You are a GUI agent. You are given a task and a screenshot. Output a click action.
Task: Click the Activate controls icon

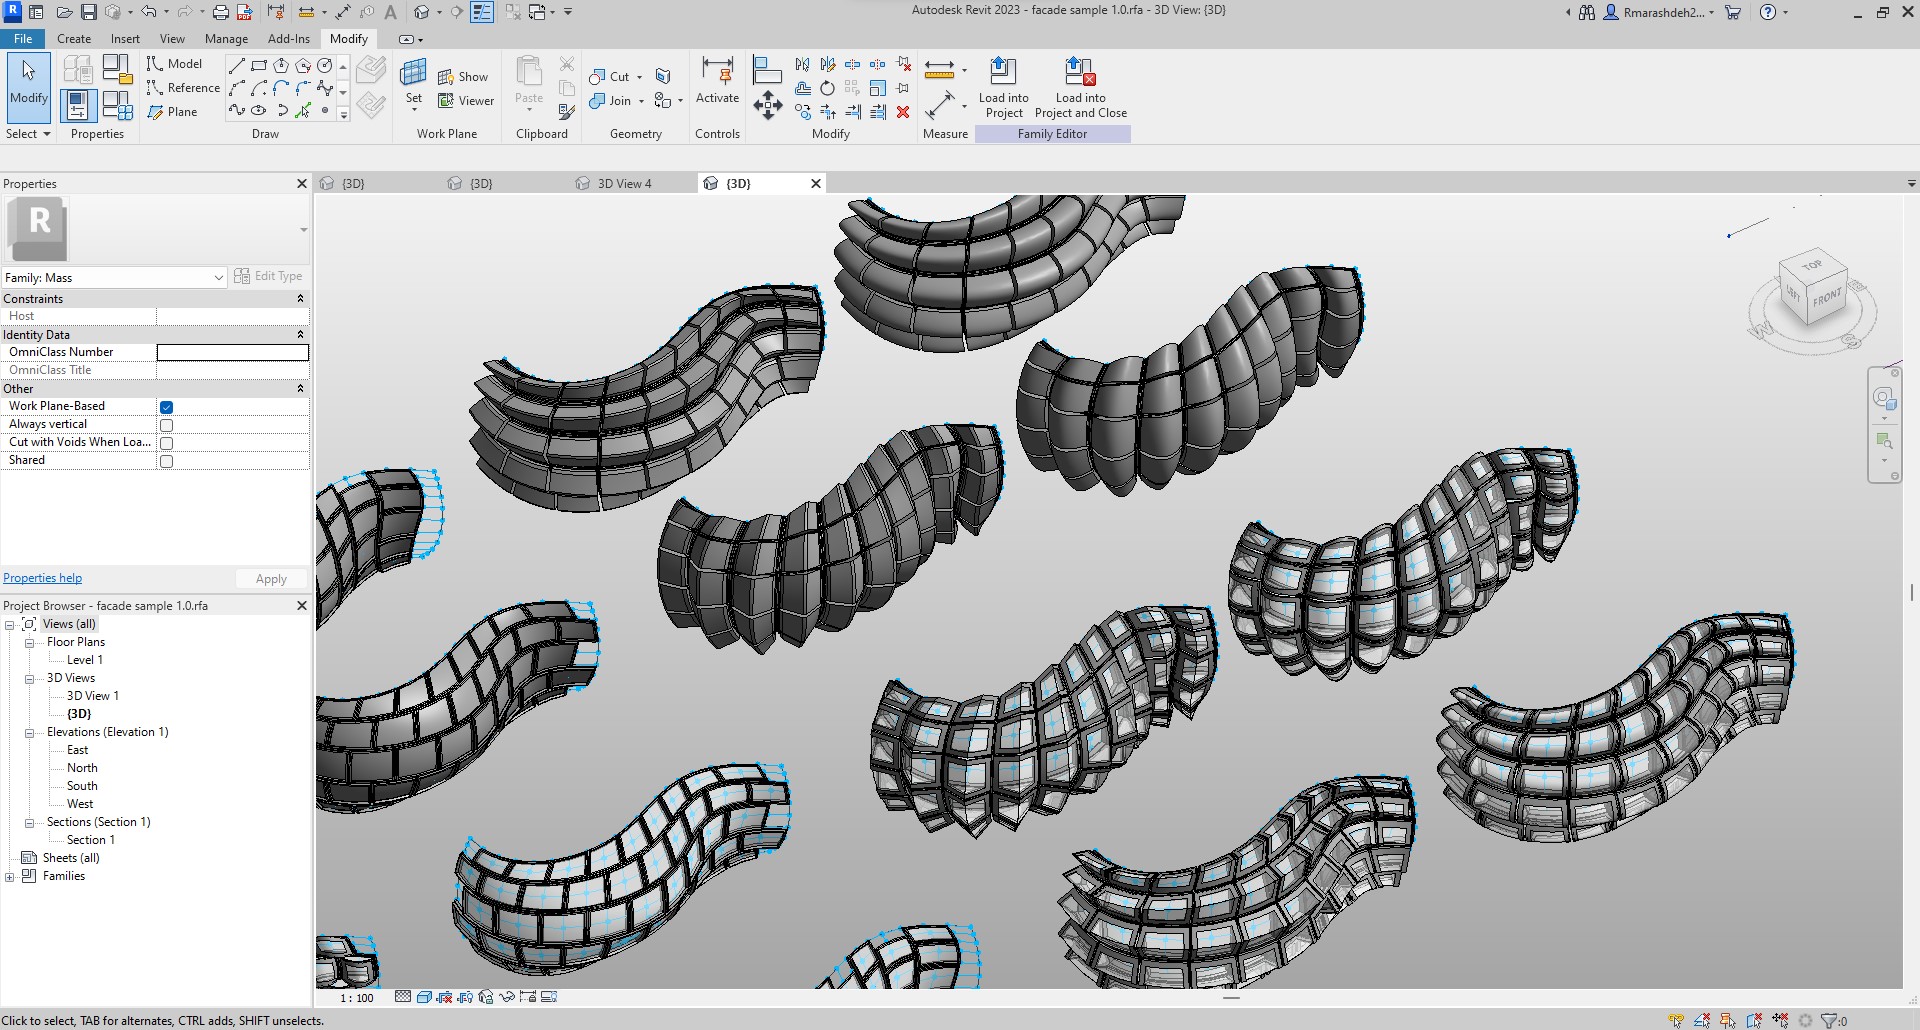[717, 72]
